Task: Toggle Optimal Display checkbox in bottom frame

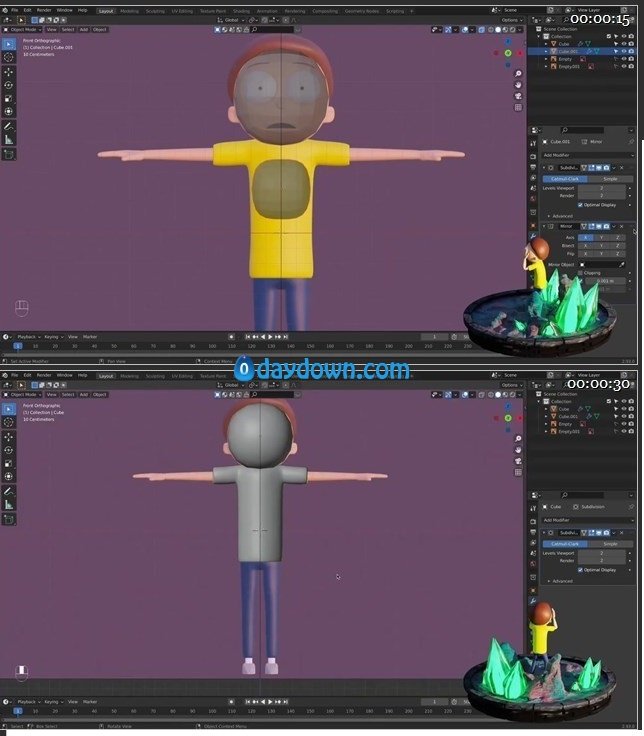Action: [x=581, y=570]
